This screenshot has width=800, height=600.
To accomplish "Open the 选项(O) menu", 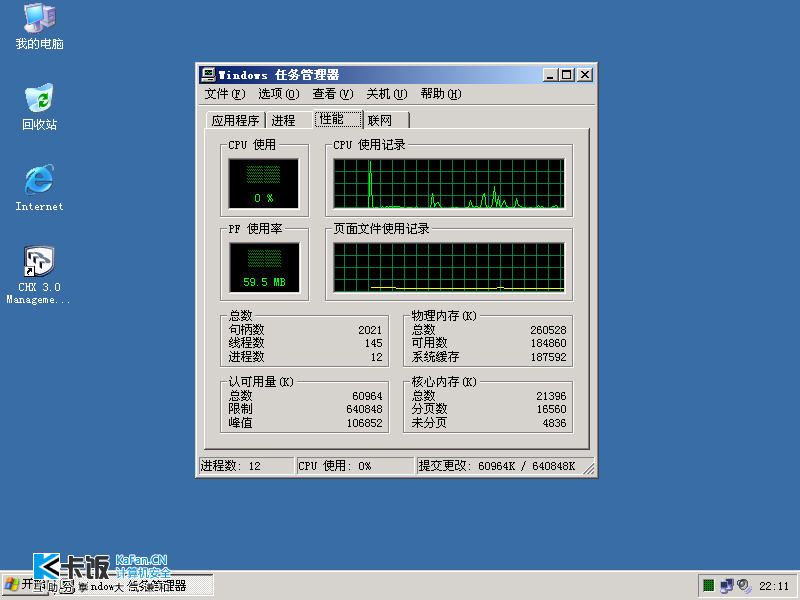I will click(x=279, y=94).
